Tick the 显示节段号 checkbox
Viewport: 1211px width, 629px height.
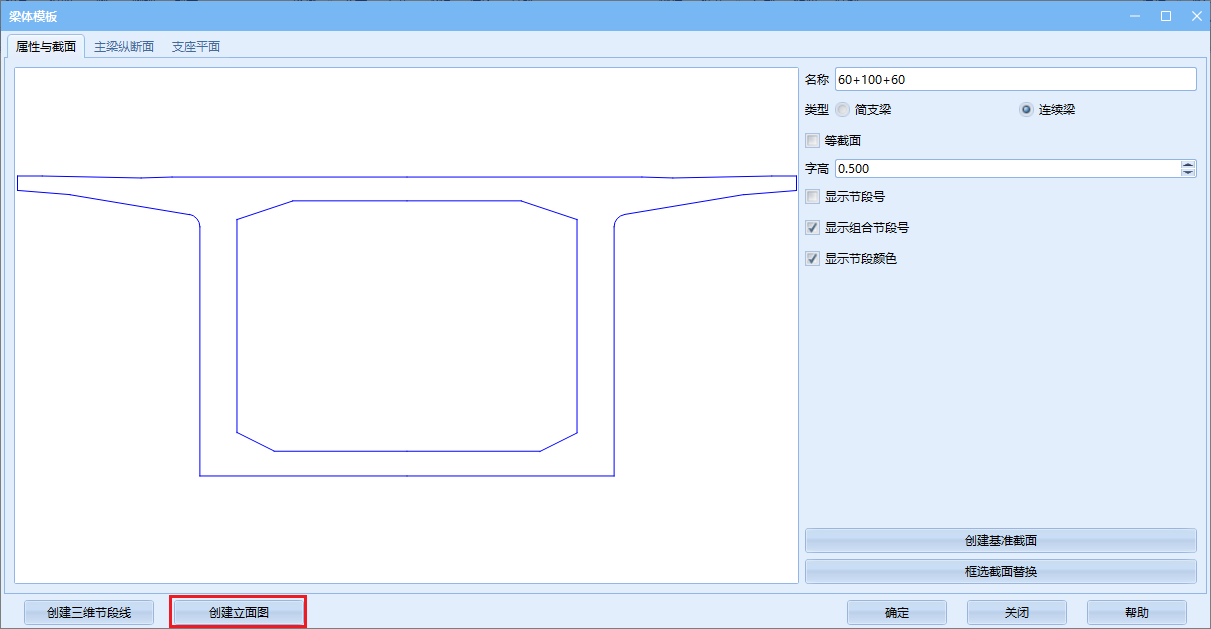(x=813, y=197)
